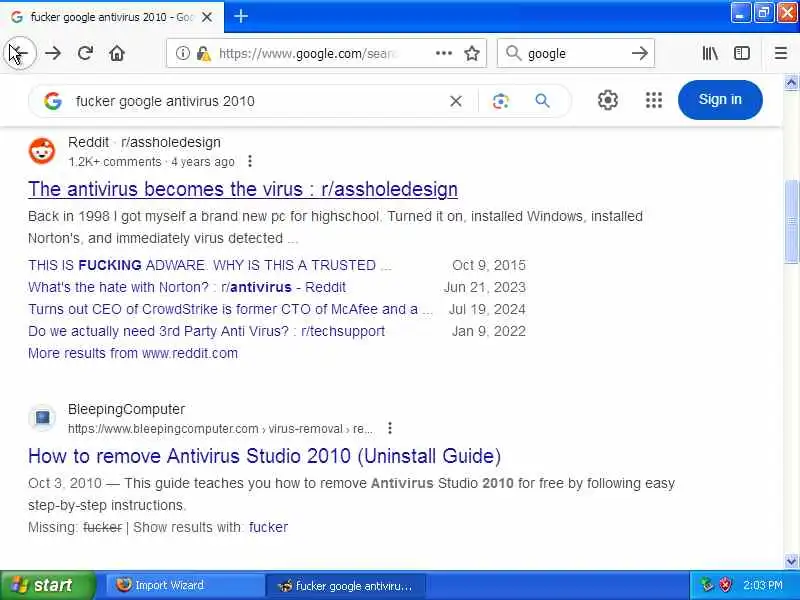The height and width of the screenshot is (600, 800).
Task: Click the Sign in button
Action: [x=720, y=99]
